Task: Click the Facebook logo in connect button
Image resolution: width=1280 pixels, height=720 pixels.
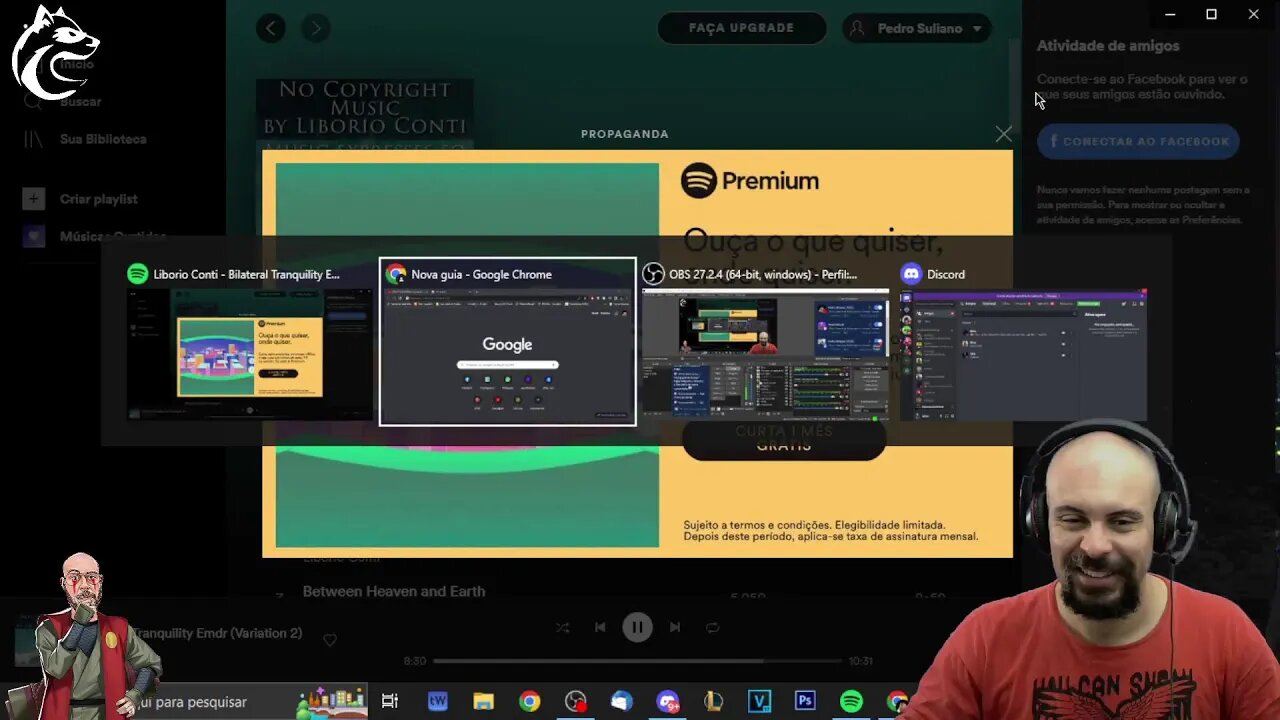Action: (1054, 142)
